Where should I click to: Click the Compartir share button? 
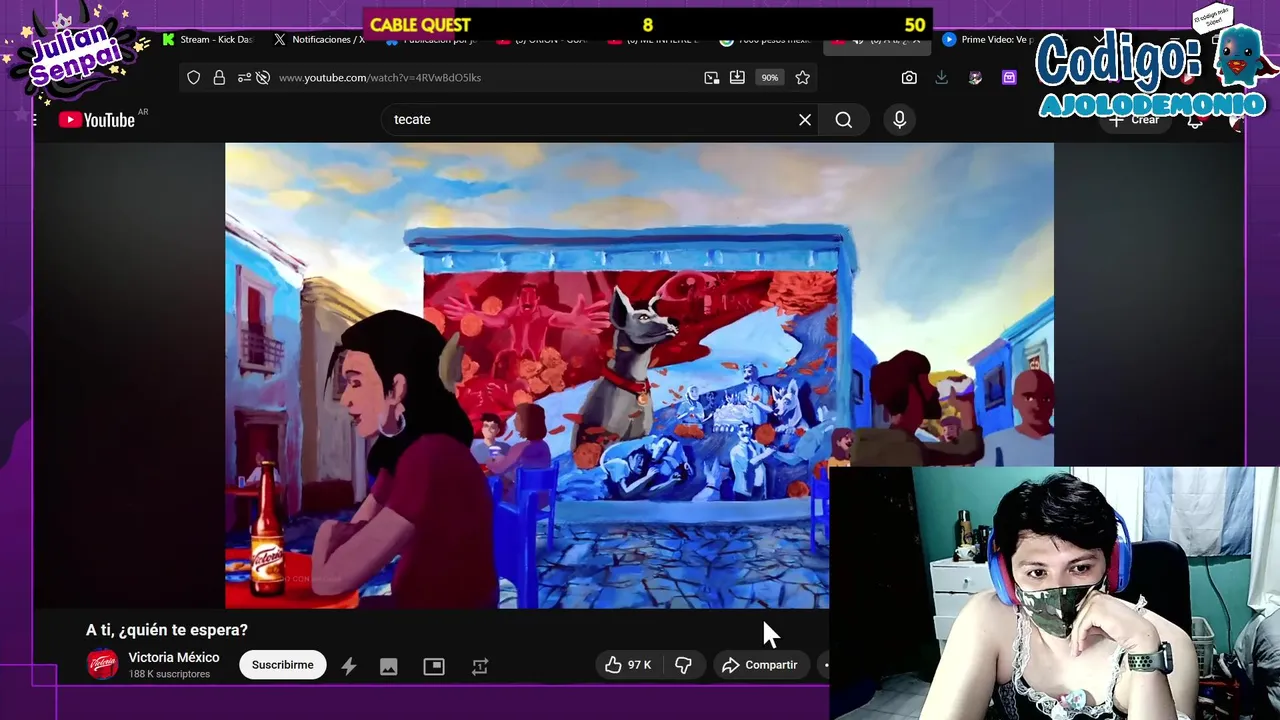tap(760, 665)
